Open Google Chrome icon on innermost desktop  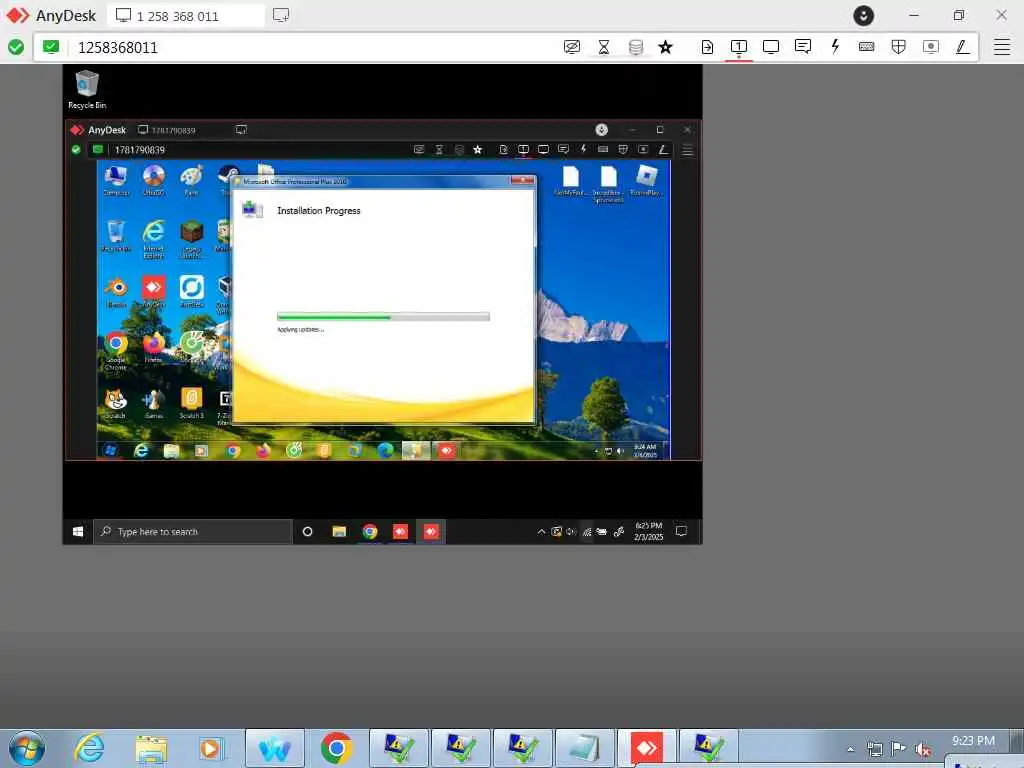[116, 349]
